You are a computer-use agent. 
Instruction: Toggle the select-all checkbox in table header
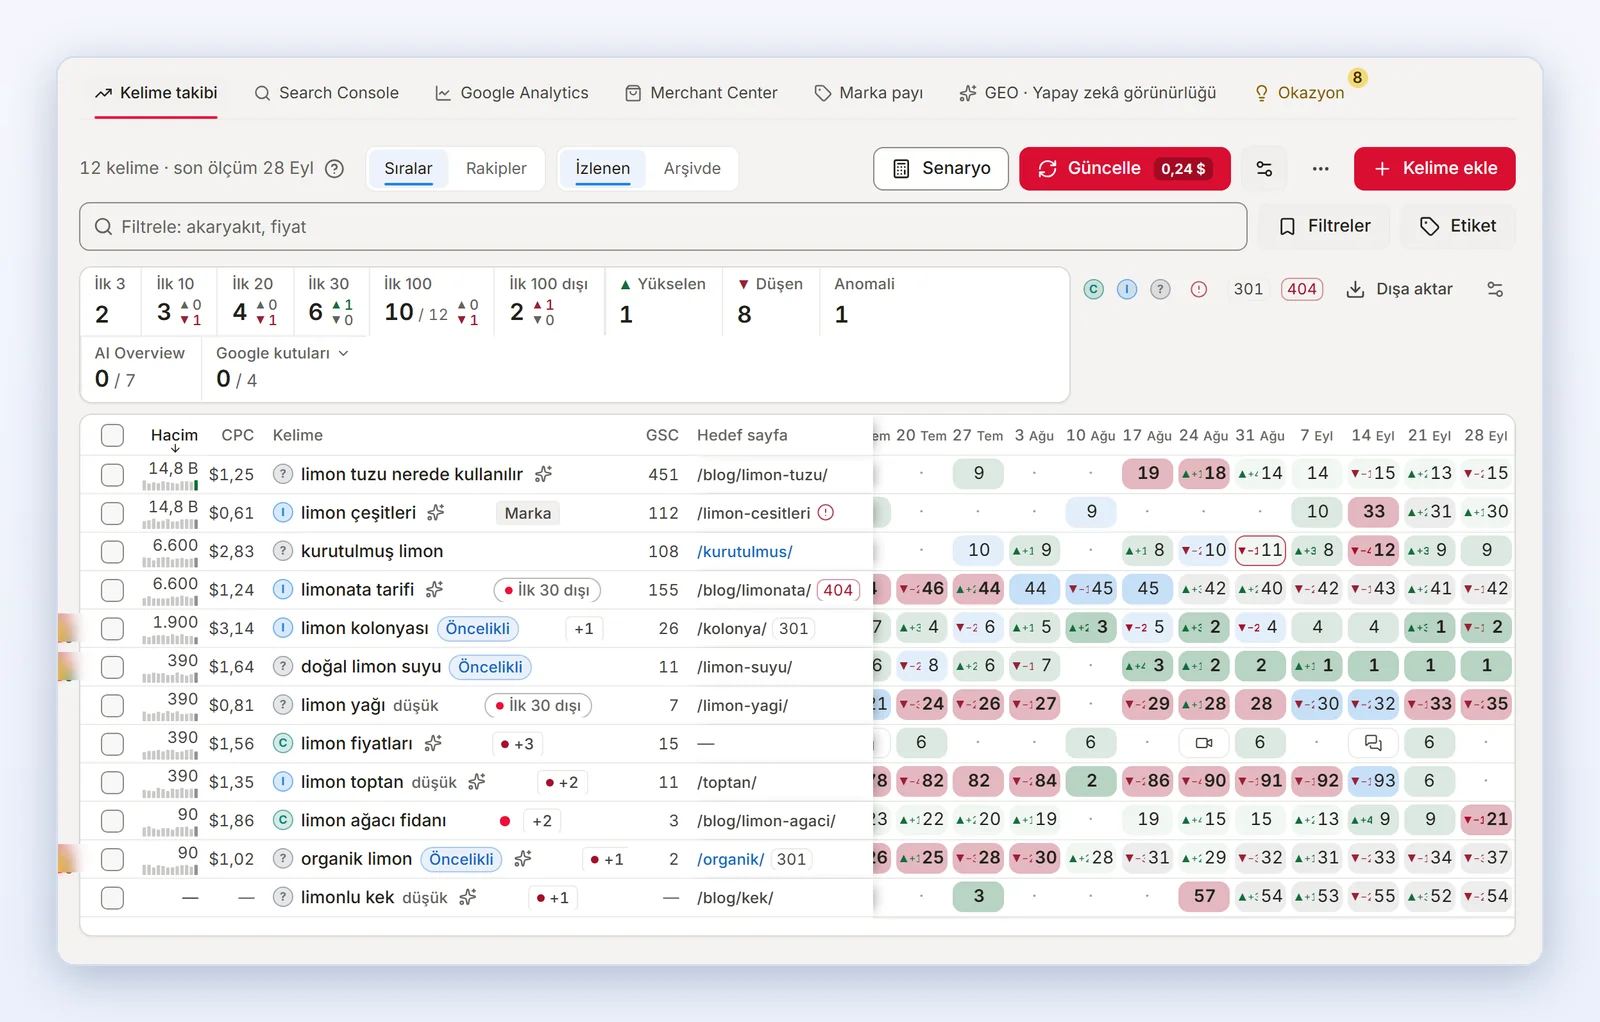112,435
